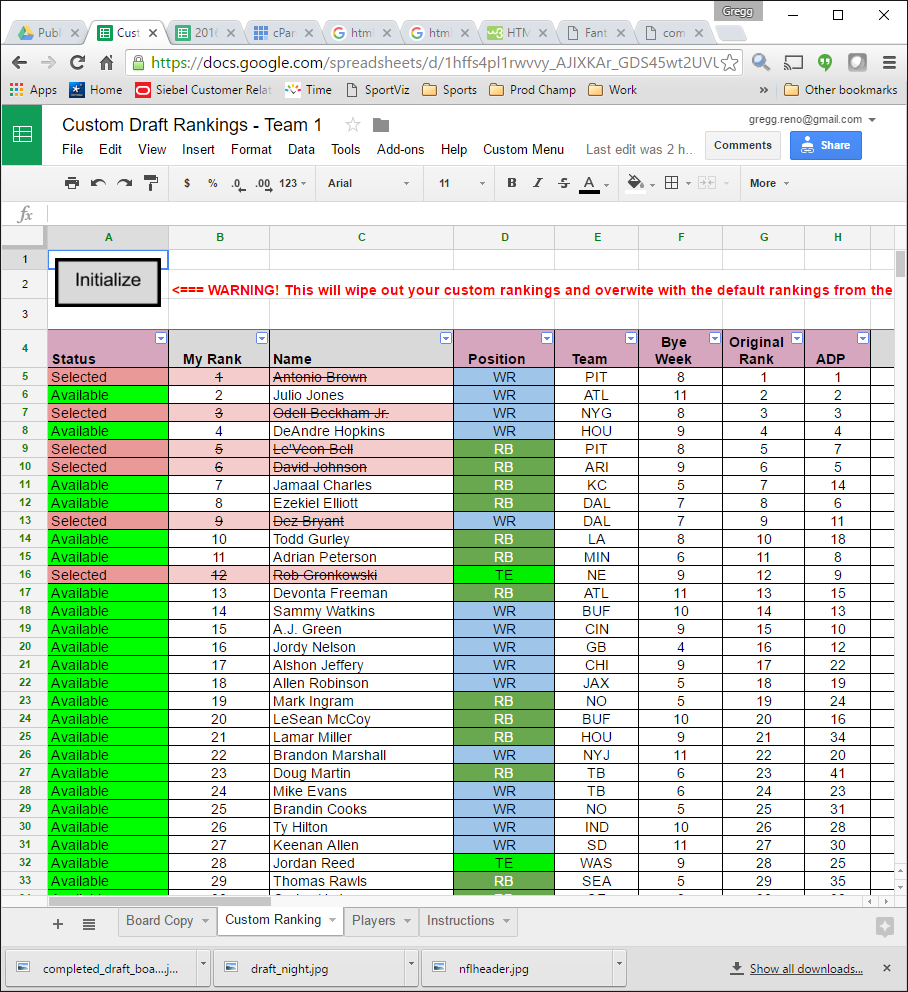Open the My Rank column filter

pos(262,338)
